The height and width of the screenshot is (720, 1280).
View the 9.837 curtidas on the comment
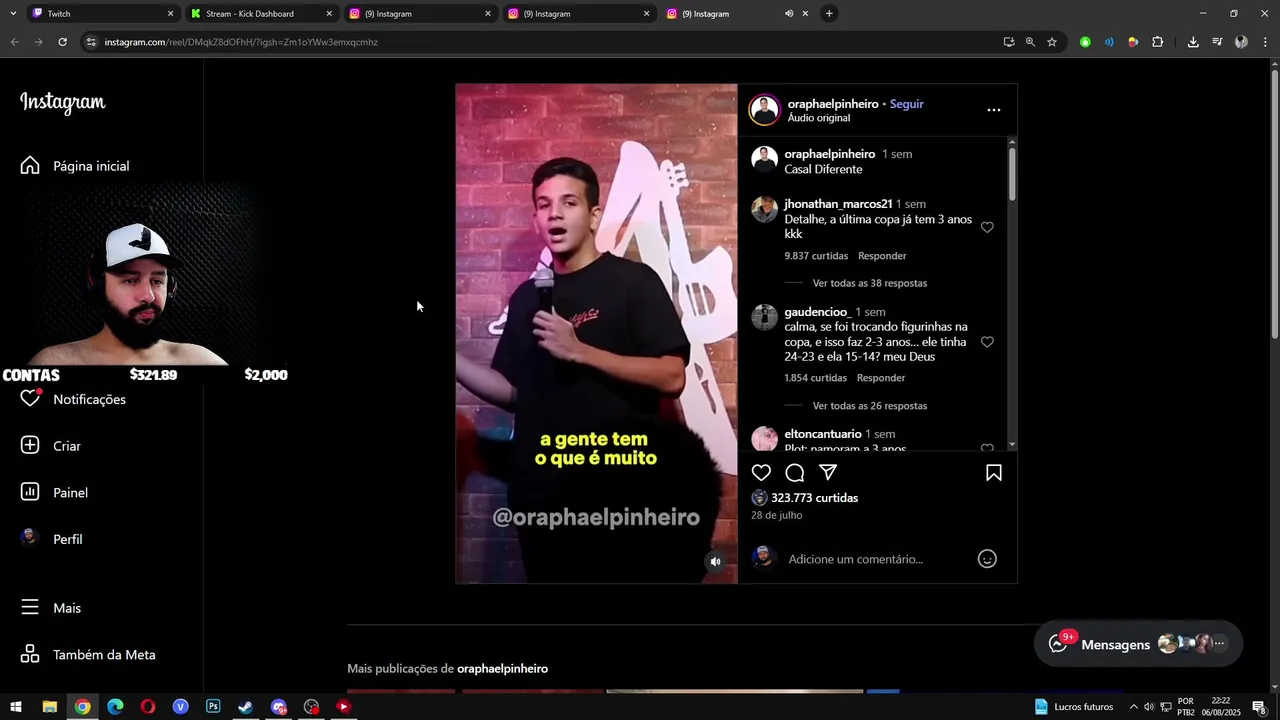(816, 256)
